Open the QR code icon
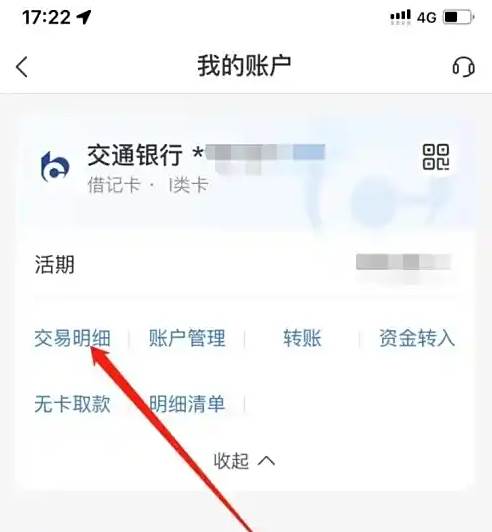Image resolution: width=492 pixels, height=532 pixels. coord(436,157)
